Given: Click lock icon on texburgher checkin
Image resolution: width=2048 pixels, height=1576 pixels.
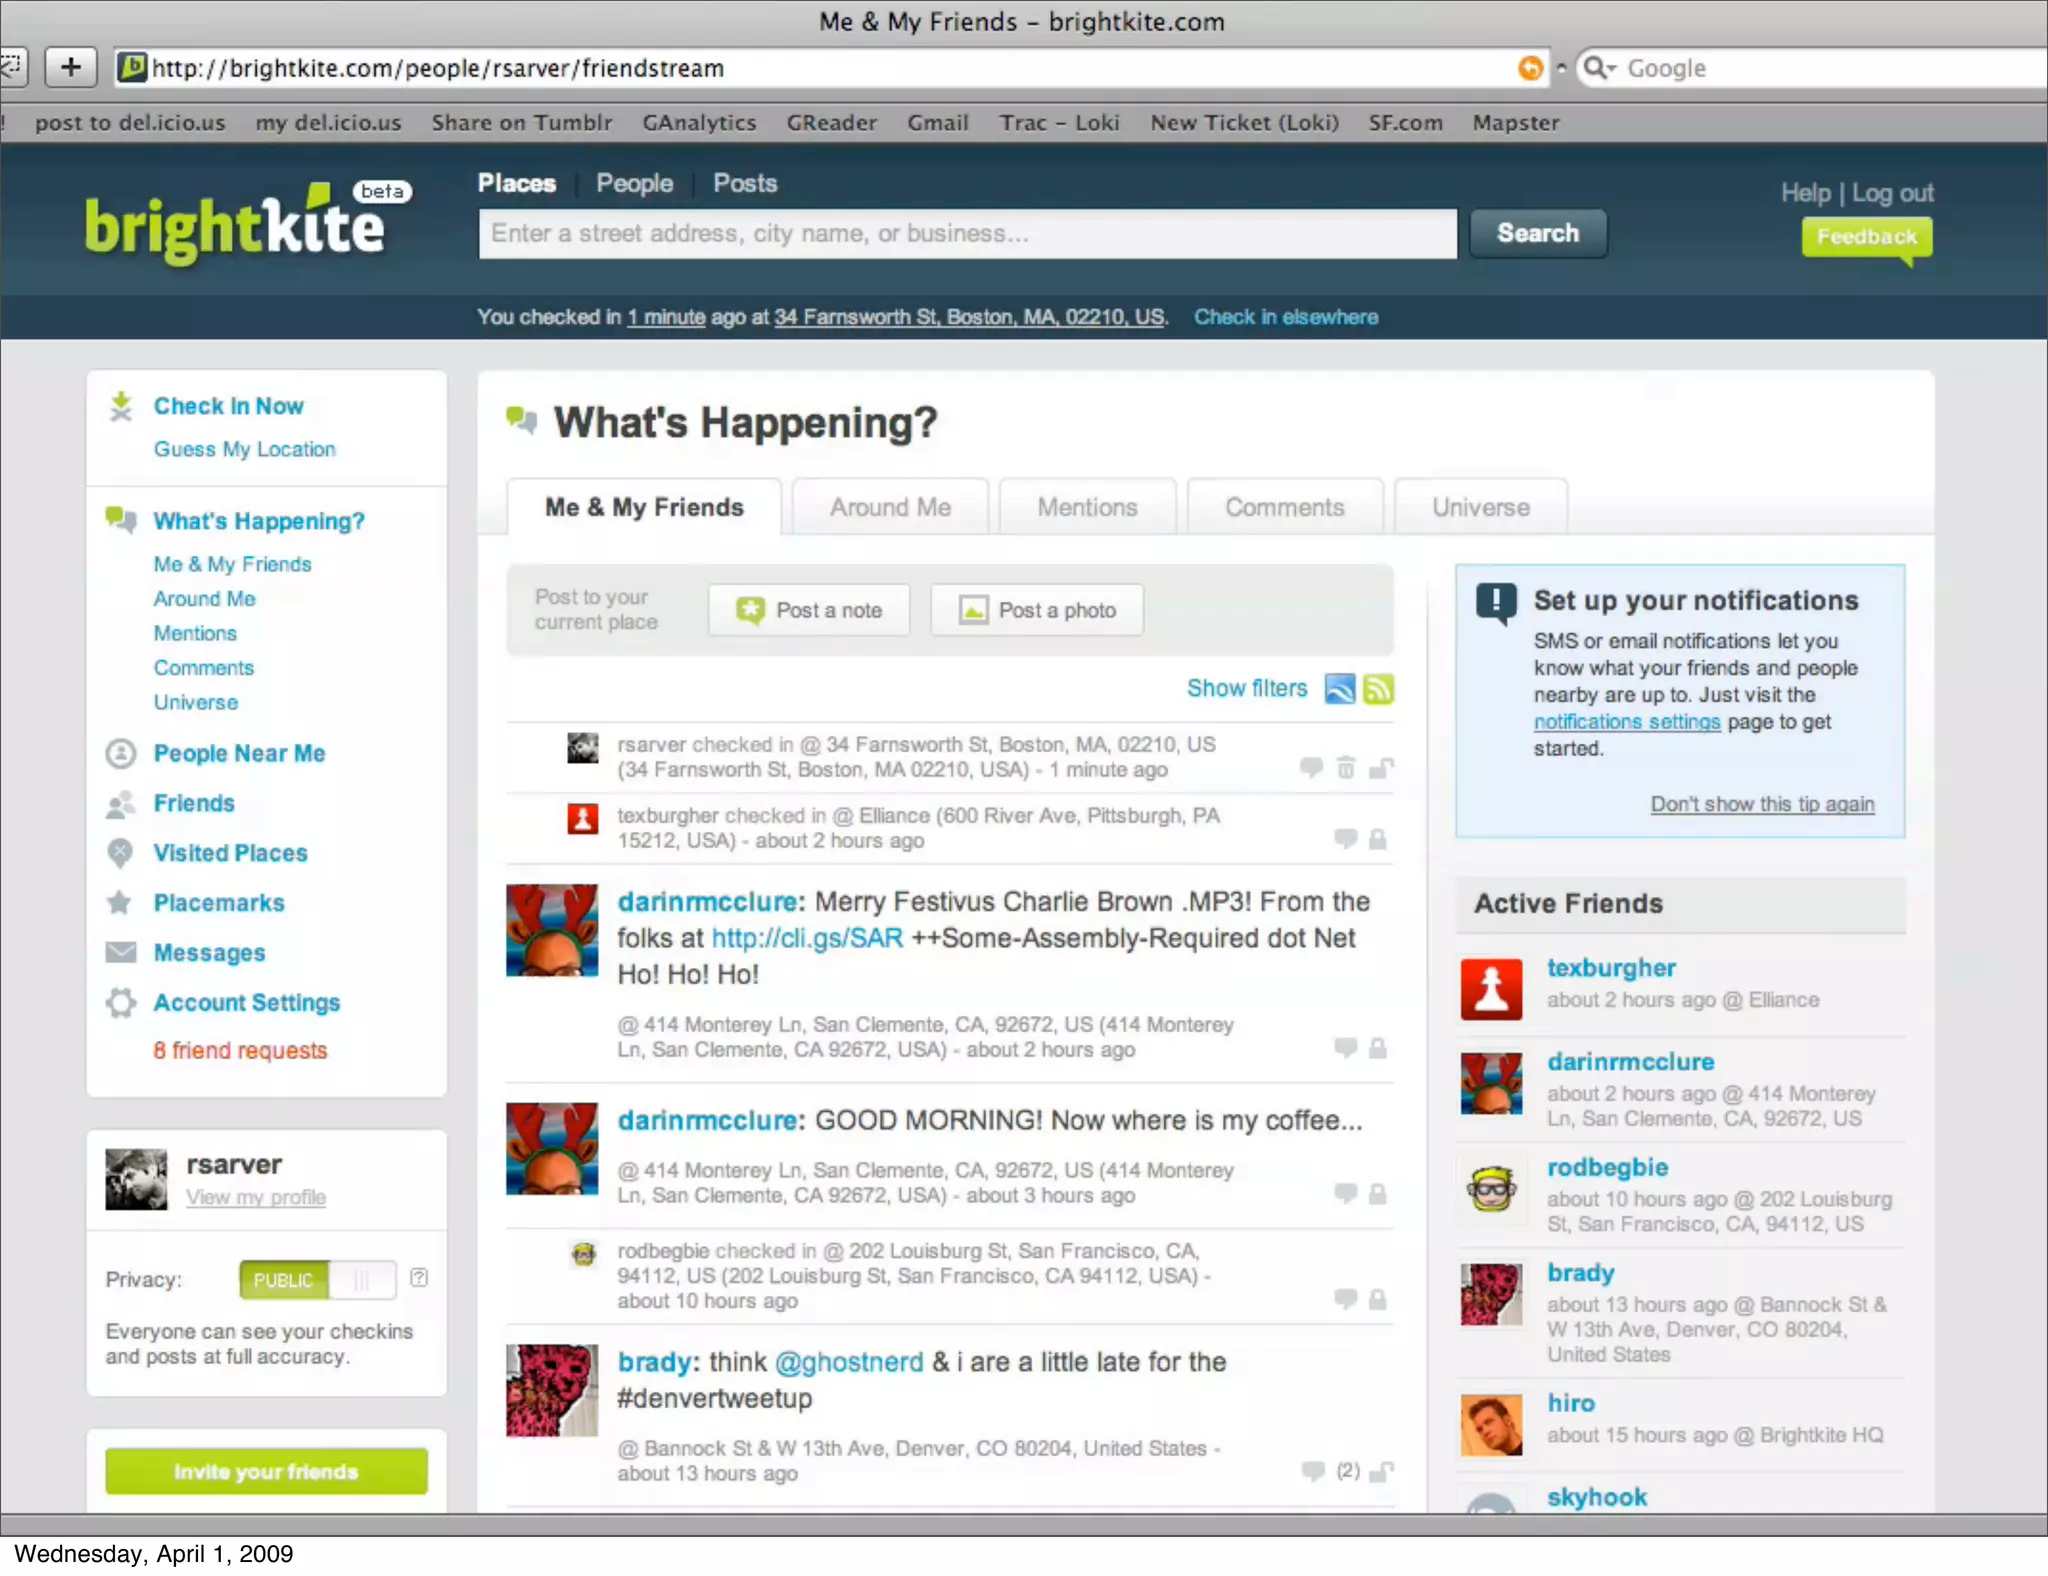Looking at the screenshot, I should point(1378,838).
